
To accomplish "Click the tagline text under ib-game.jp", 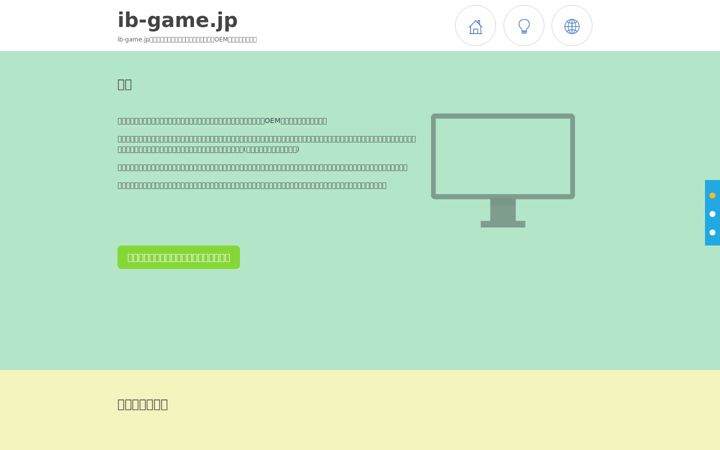I will [187, 39].
